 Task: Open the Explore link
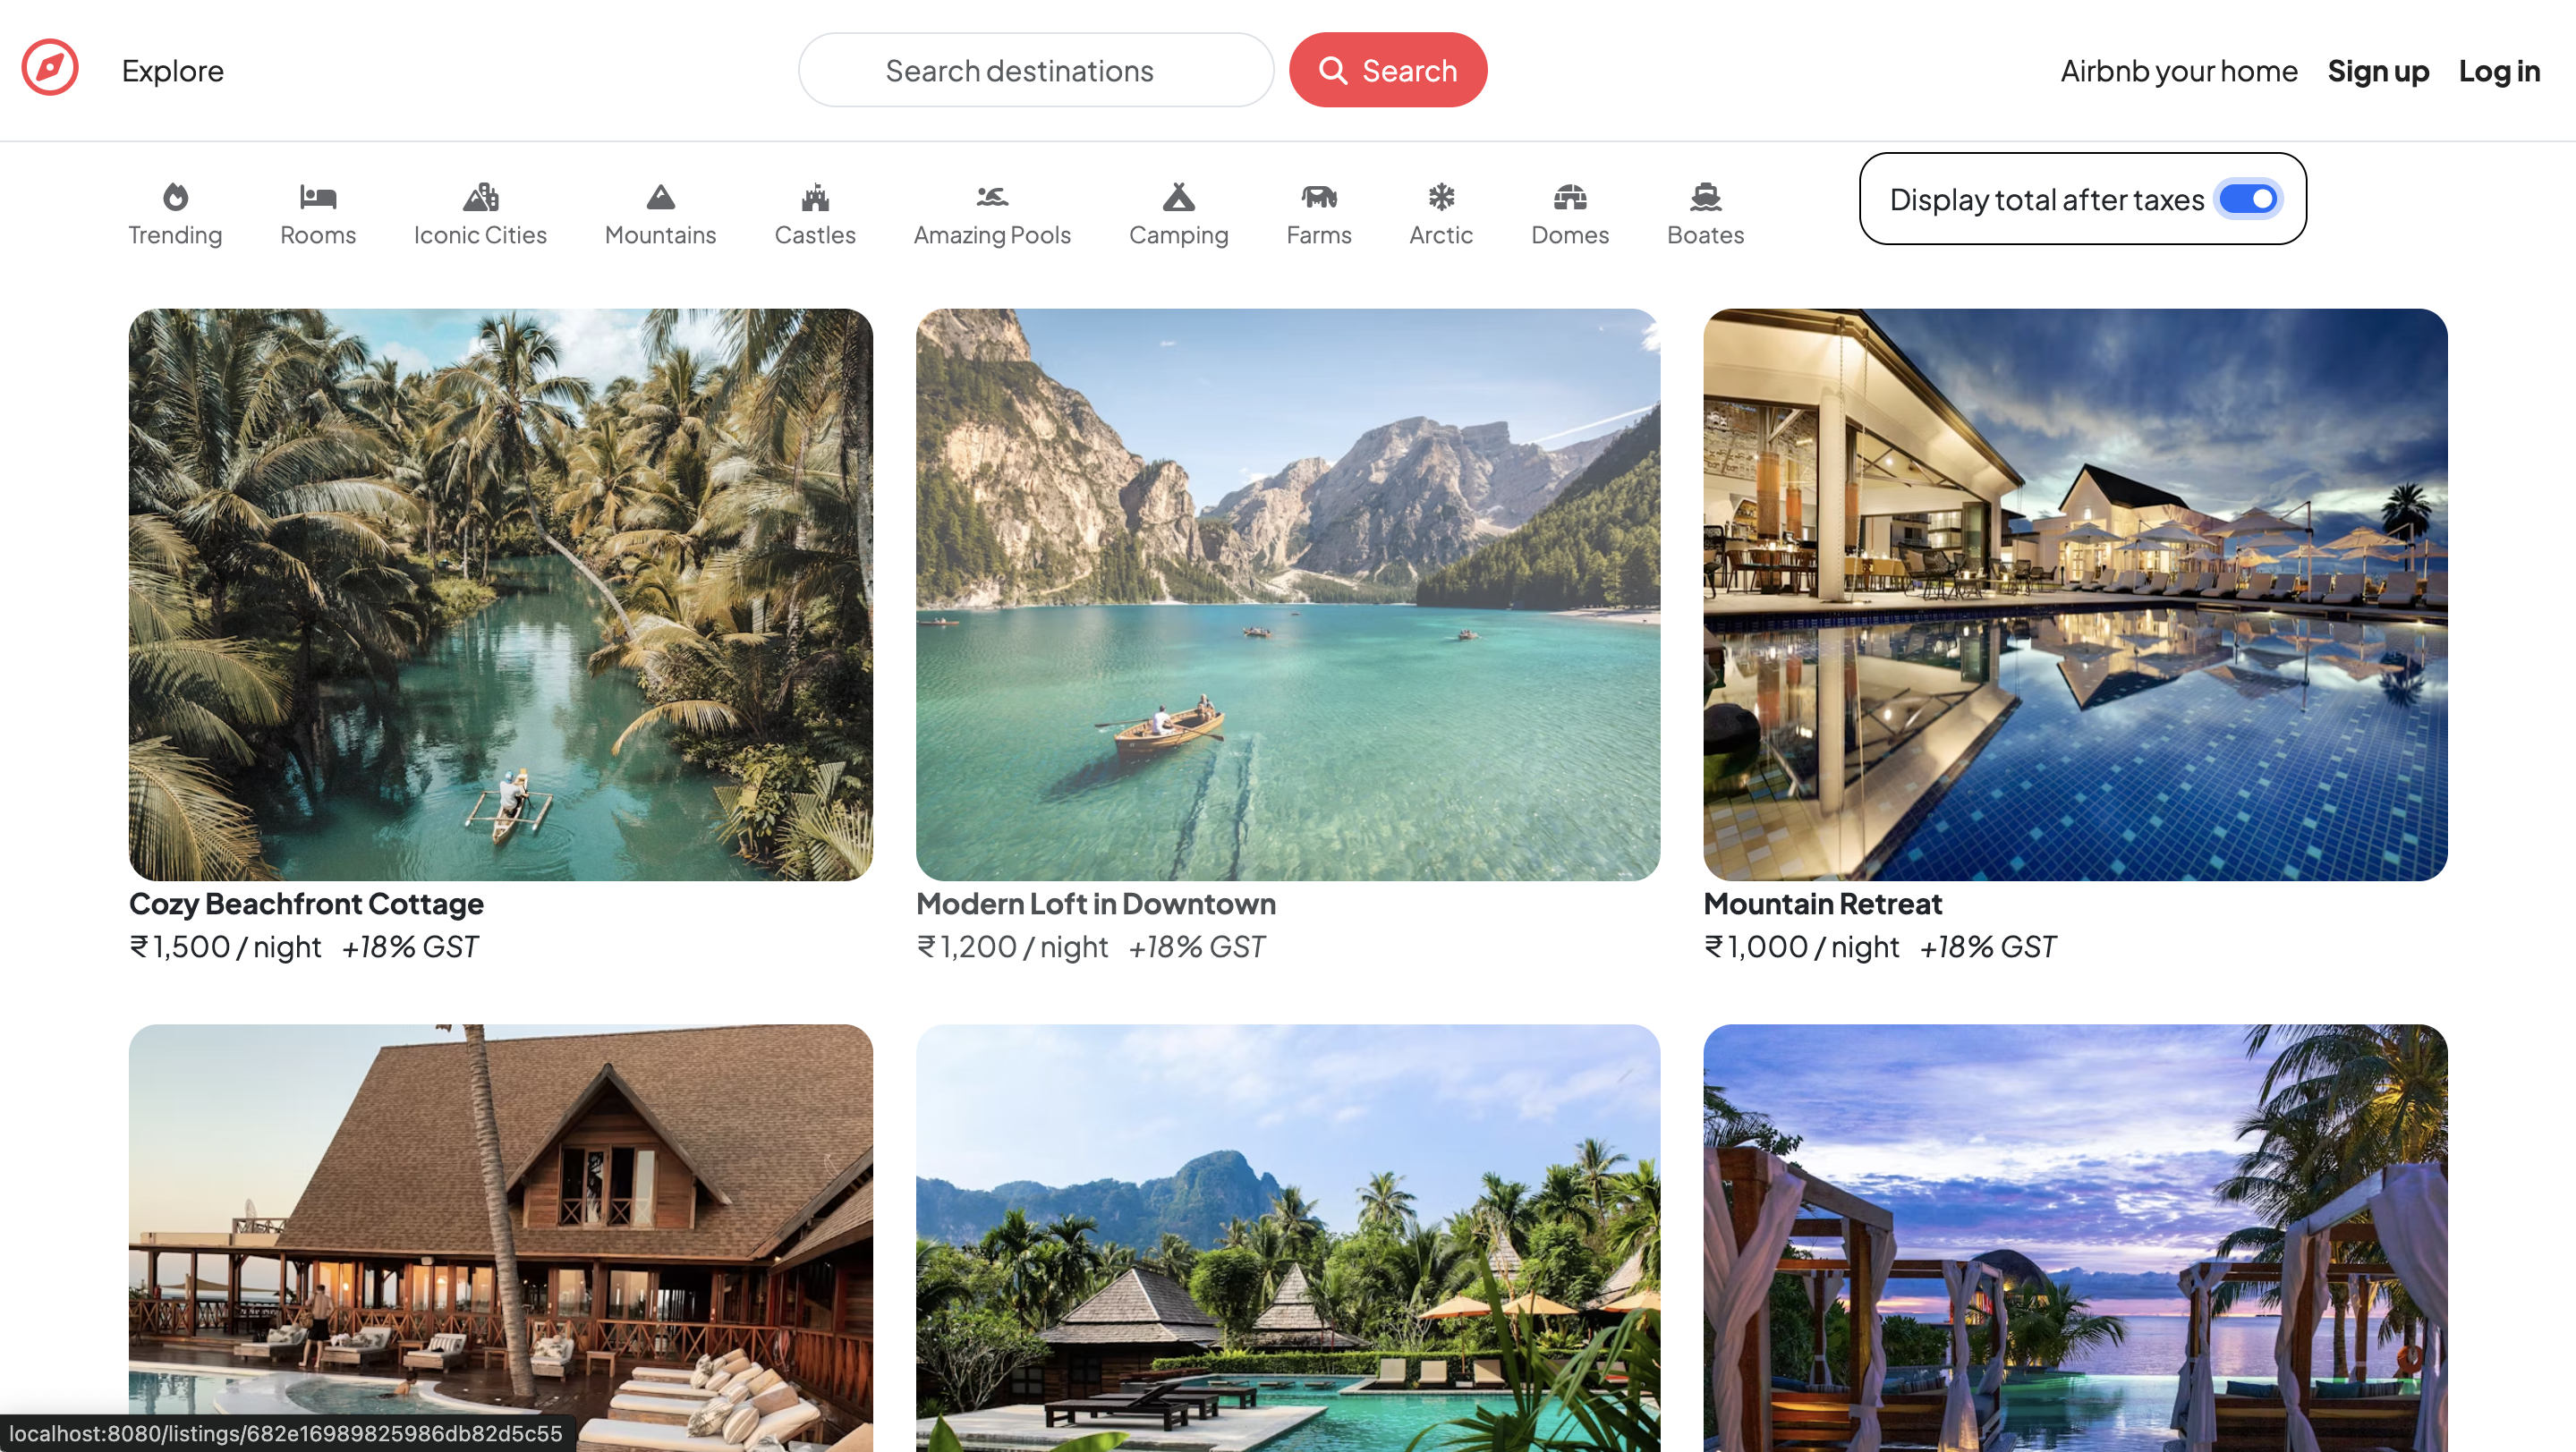point(172,71)
